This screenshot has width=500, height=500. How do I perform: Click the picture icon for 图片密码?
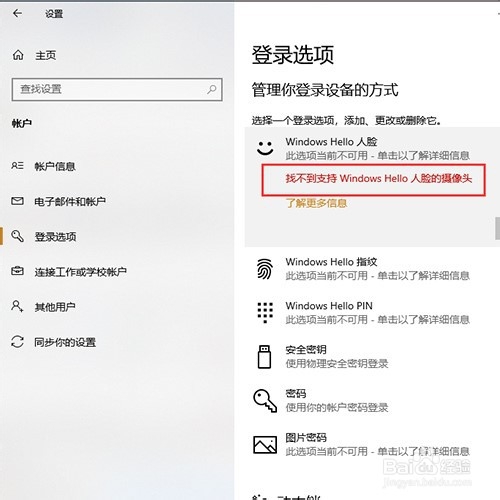coord(265,445)
